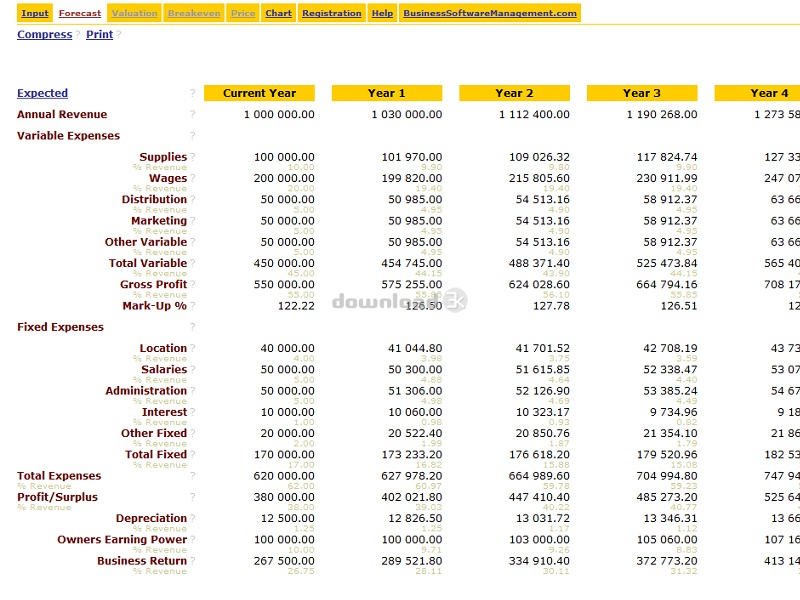Open the Chart tab

click(x=279, y=13)
